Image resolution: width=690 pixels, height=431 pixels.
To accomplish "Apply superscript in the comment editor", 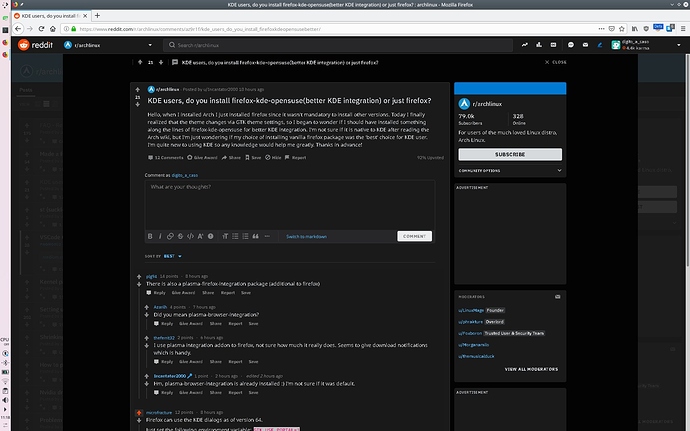I will (201, 236).
